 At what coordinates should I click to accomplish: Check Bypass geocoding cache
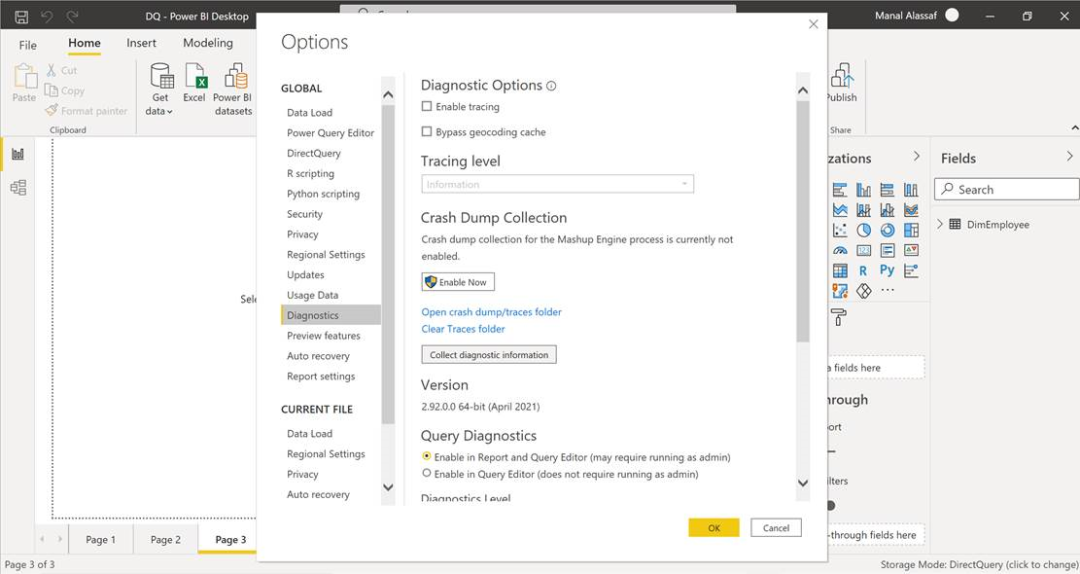(427, 132)
